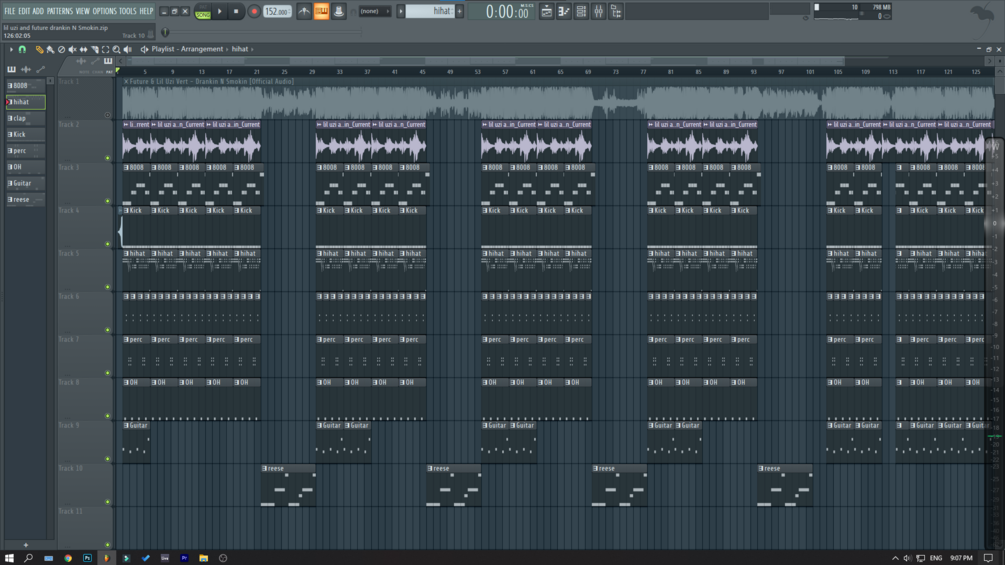Show pattern clips in picker panel
Viewport: 1005px width, 565px height.
point(12,69)
